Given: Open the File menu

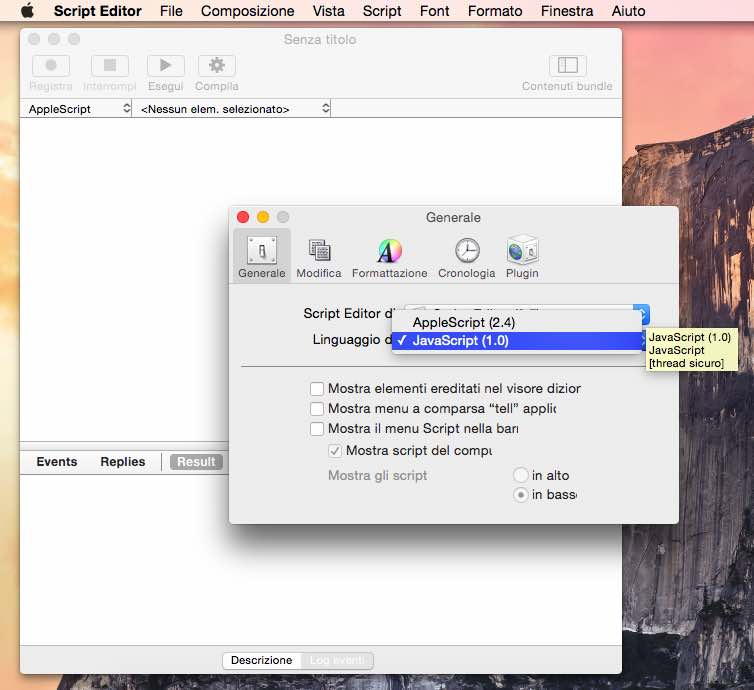Looking at the screenshot, I should pos(171,11).
